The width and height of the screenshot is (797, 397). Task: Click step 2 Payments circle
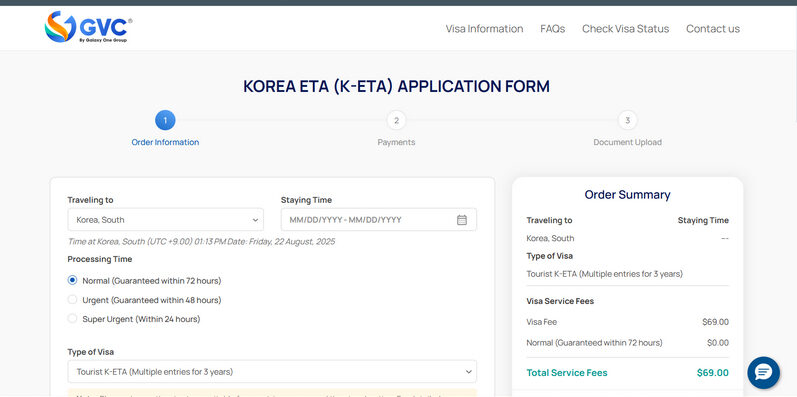click(396, 120)
